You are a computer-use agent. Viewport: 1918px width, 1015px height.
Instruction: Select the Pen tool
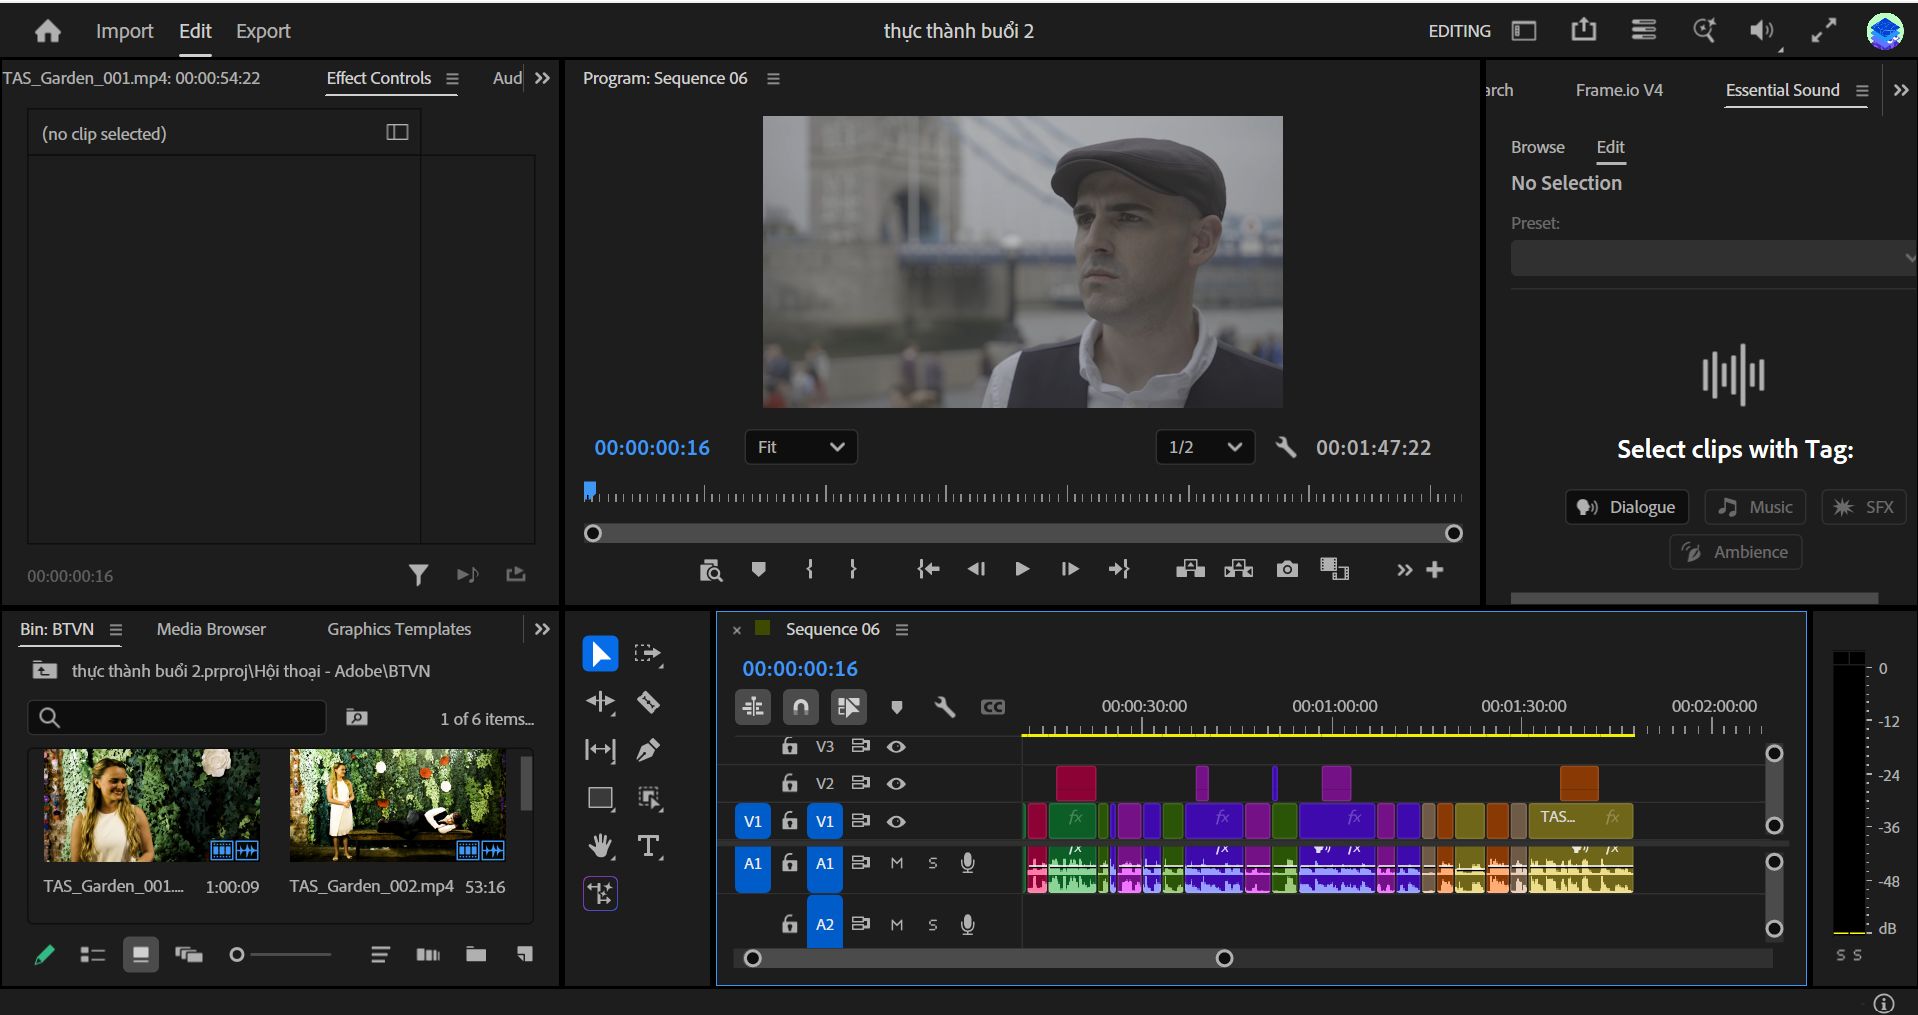click(x=648, y=750)
